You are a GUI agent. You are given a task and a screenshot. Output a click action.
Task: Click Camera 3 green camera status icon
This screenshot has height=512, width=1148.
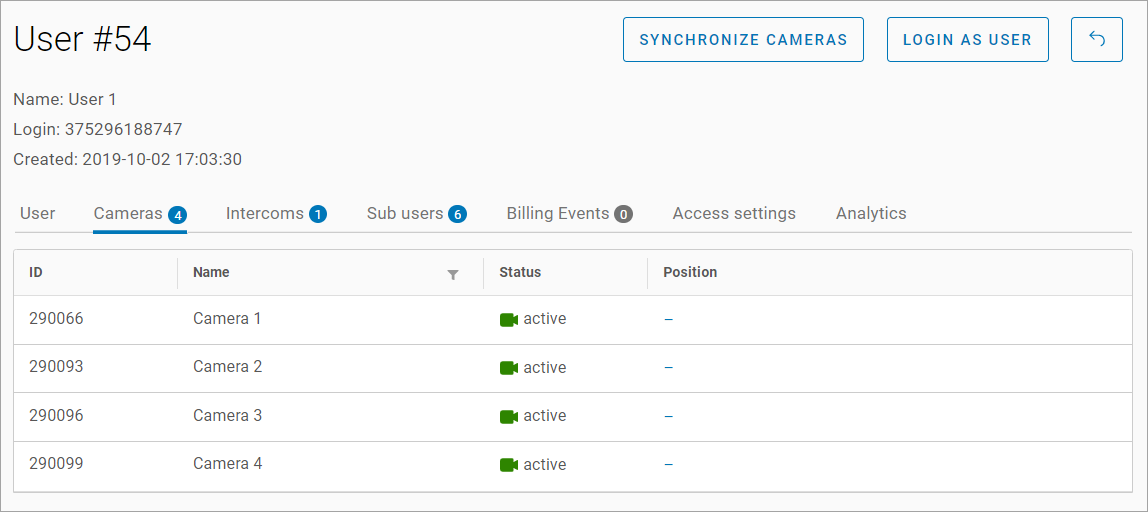(508, 416)
